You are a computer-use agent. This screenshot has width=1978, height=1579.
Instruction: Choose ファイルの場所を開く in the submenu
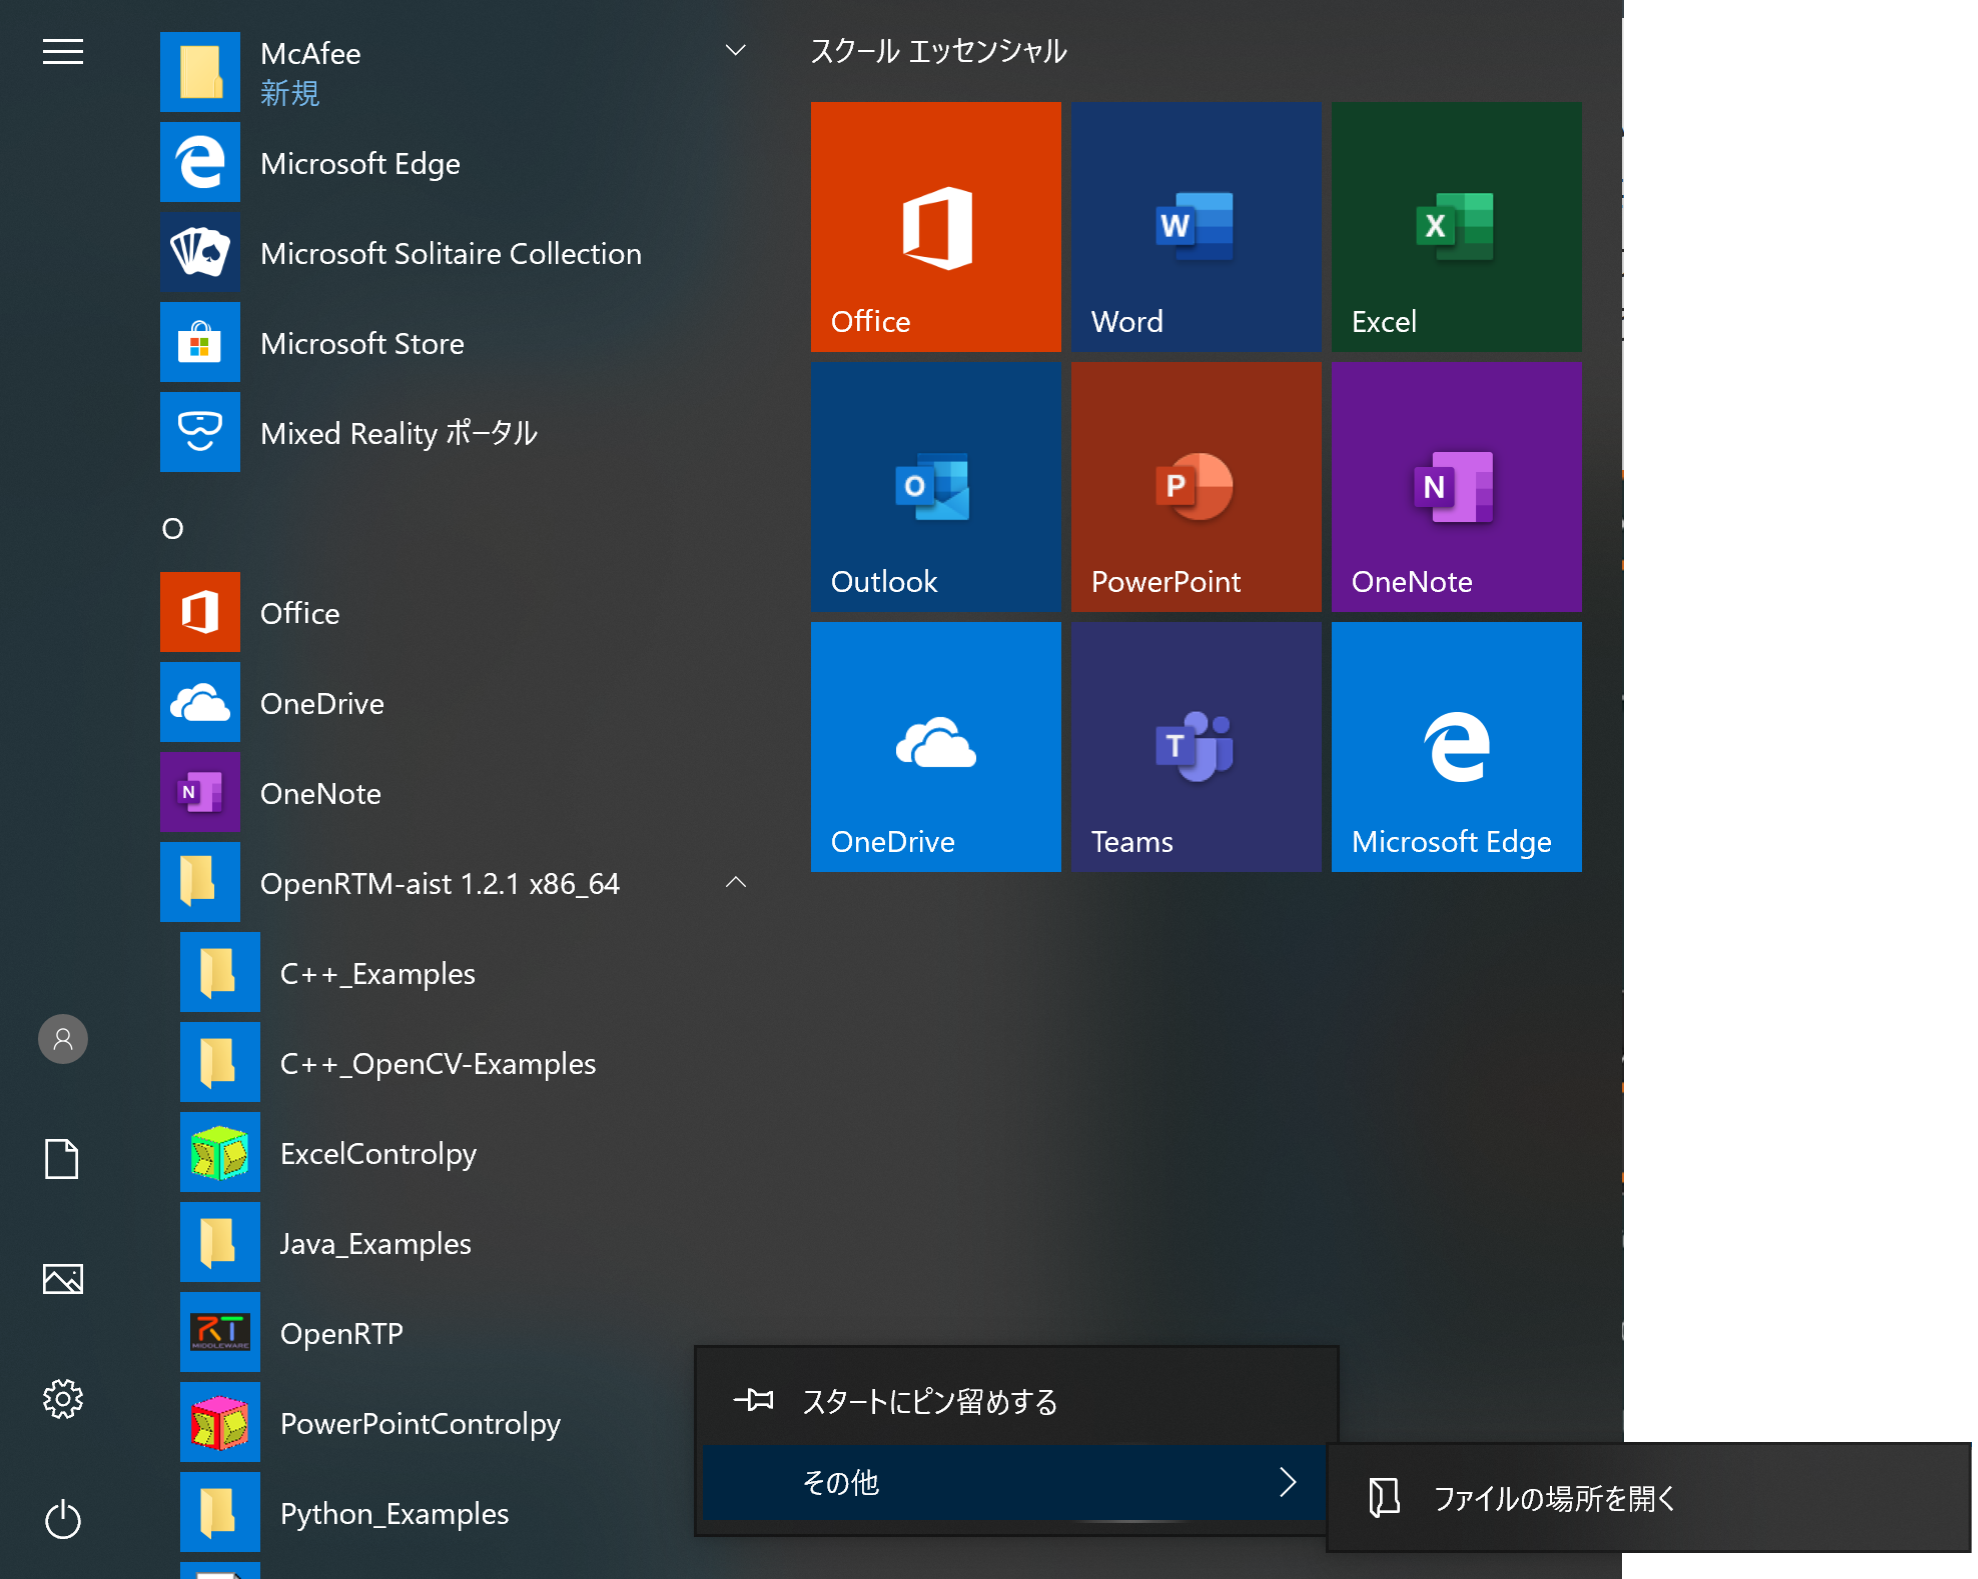click(x=1648, y=1498)
